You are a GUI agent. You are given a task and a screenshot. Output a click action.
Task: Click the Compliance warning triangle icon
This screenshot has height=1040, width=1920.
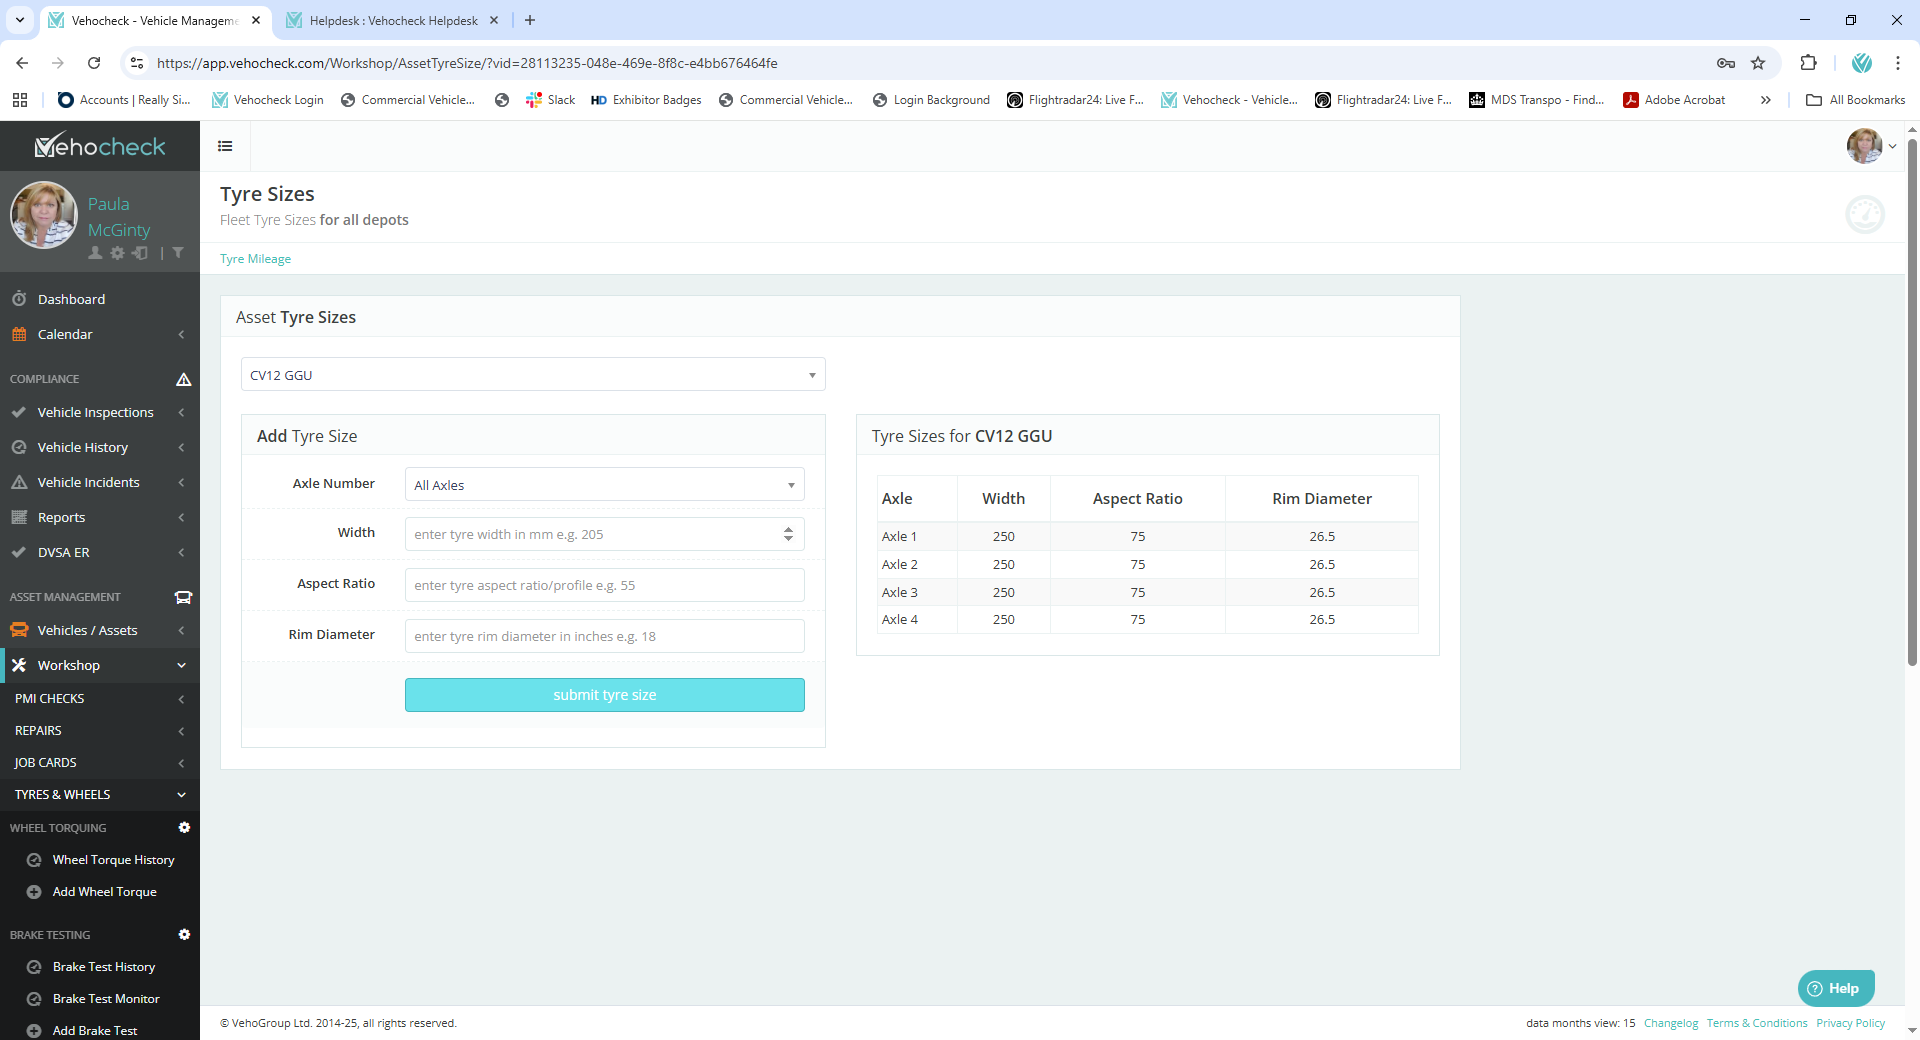[x=184, y=379]
